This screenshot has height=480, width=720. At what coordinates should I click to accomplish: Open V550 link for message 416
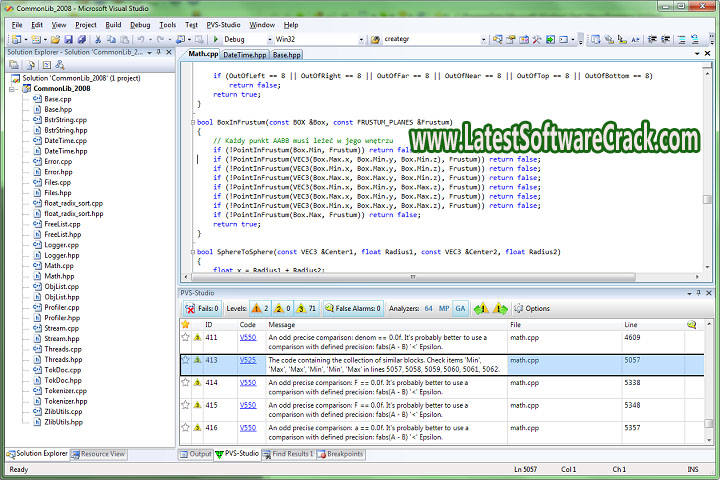(x=248, y=428)
